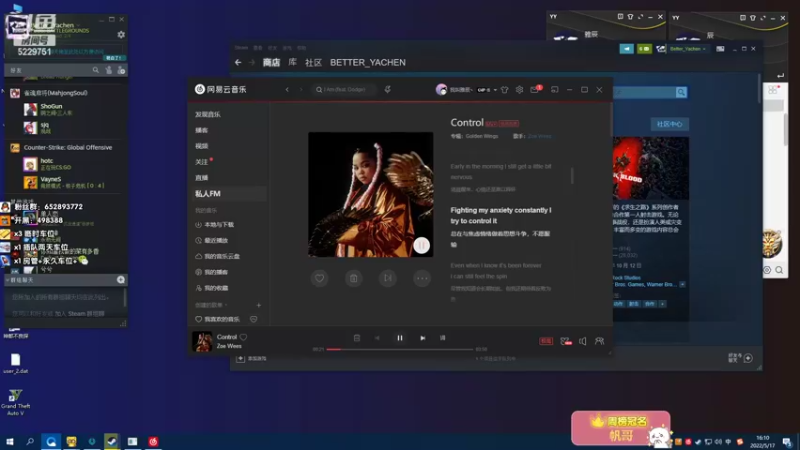800x450 pixels.
Task: Open 最近播放 in sidebar
Action: pos(216,240)
